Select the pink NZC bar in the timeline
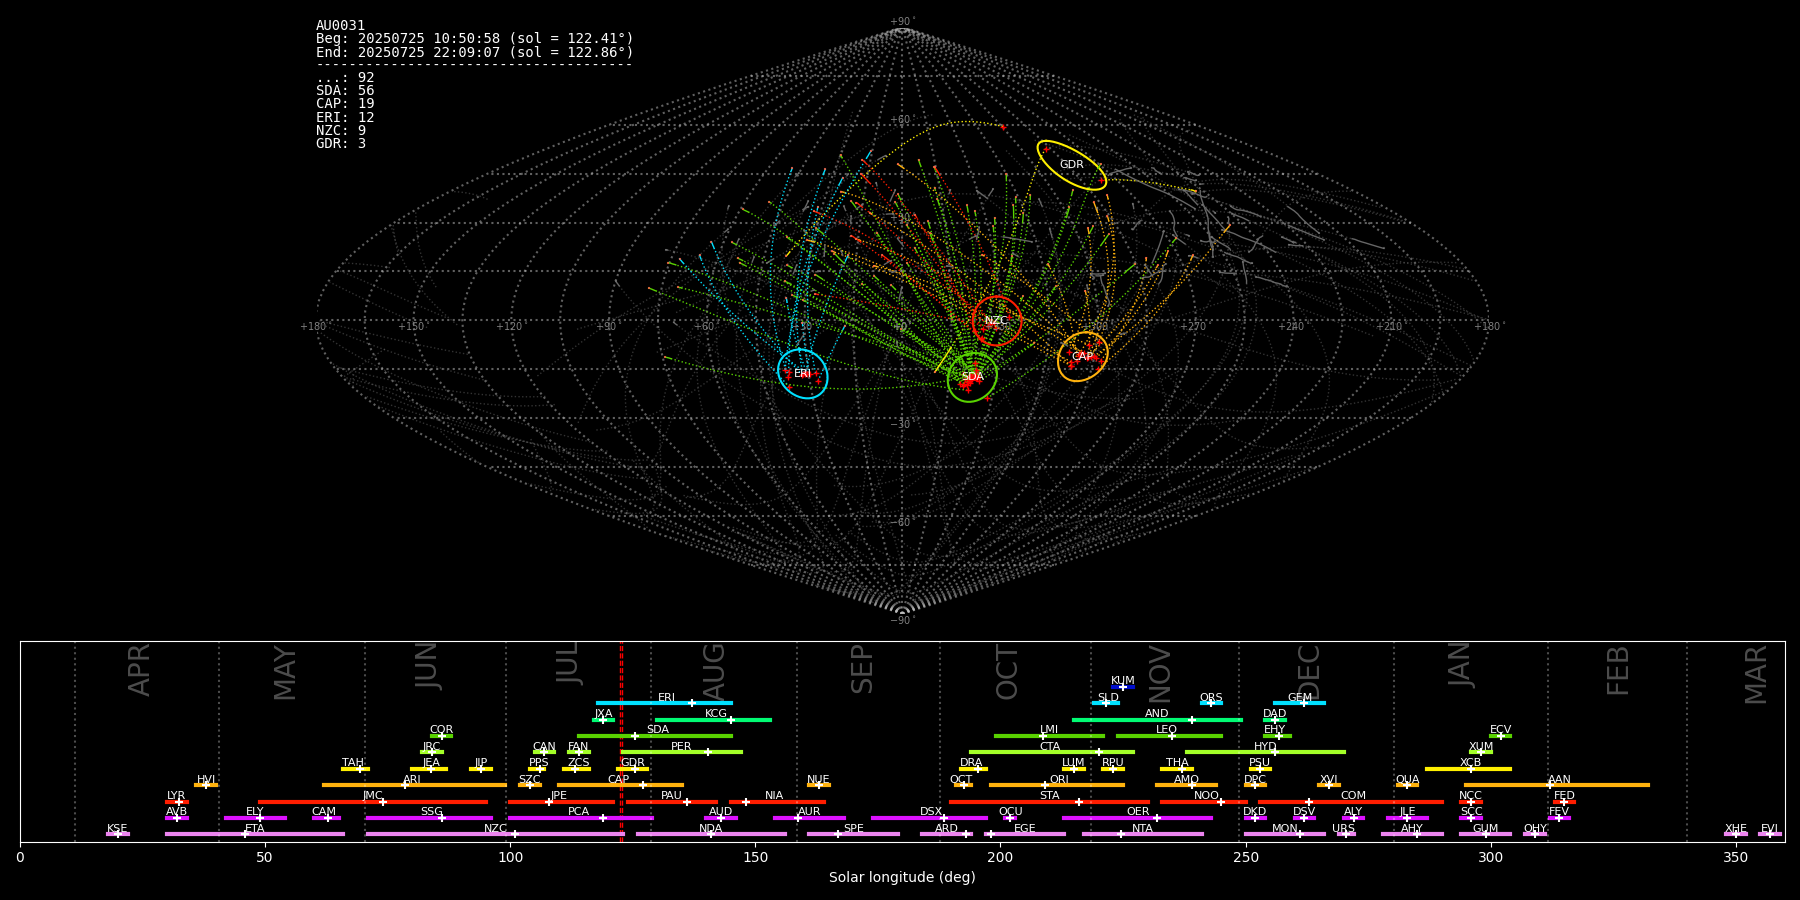1800x900 pixels. click(495, 834)
